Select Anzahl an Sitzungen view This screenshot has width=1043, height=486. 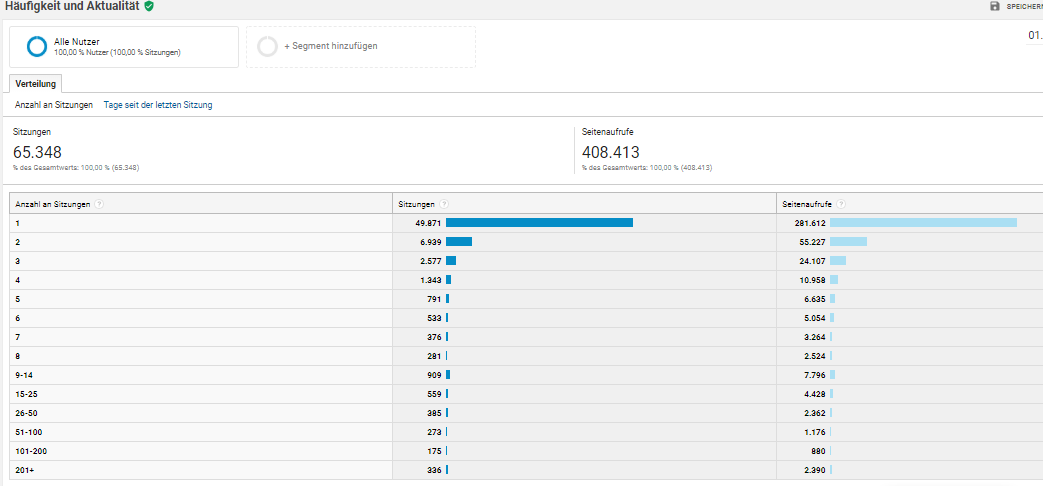(54, 105)
